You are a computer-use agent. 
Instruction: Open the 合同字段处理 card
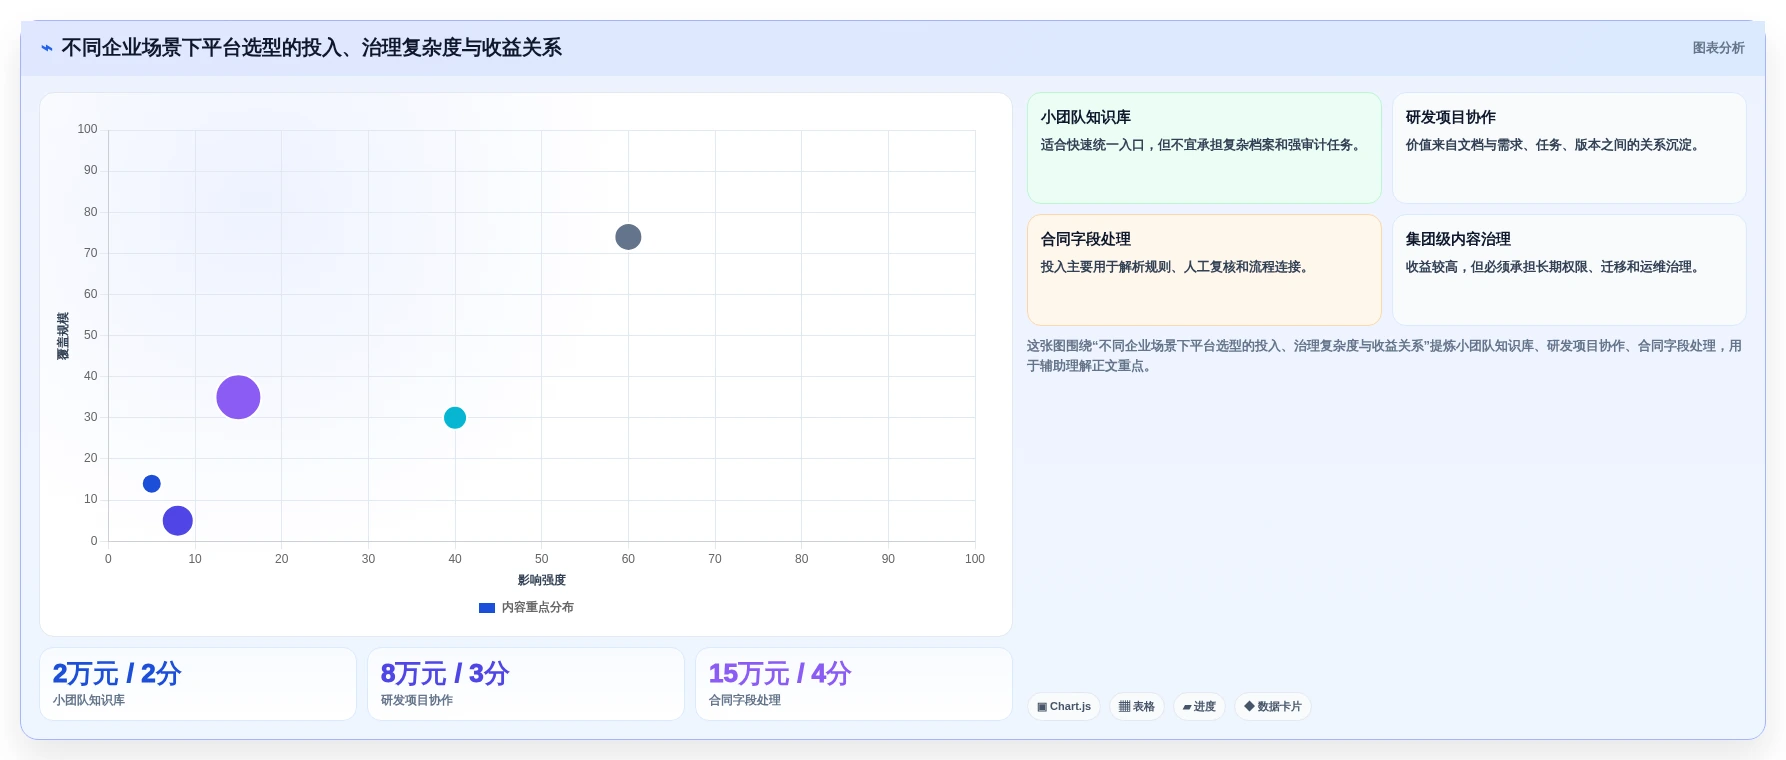(1204, 270)
